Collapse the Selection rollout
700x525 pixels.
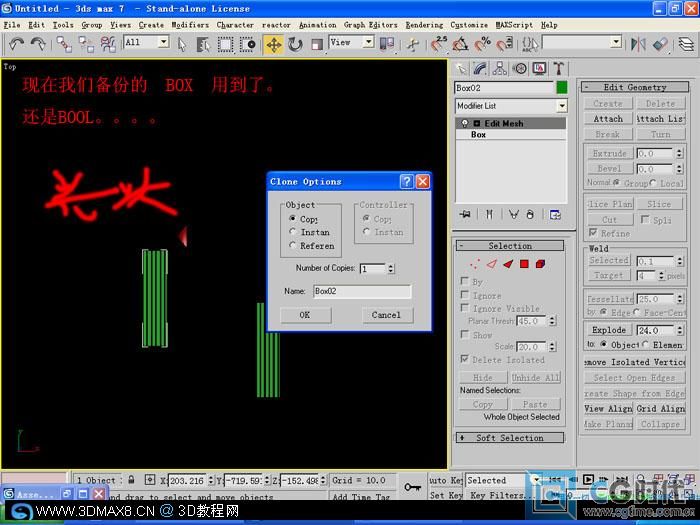pyautogui.click(x=509, y=246)
